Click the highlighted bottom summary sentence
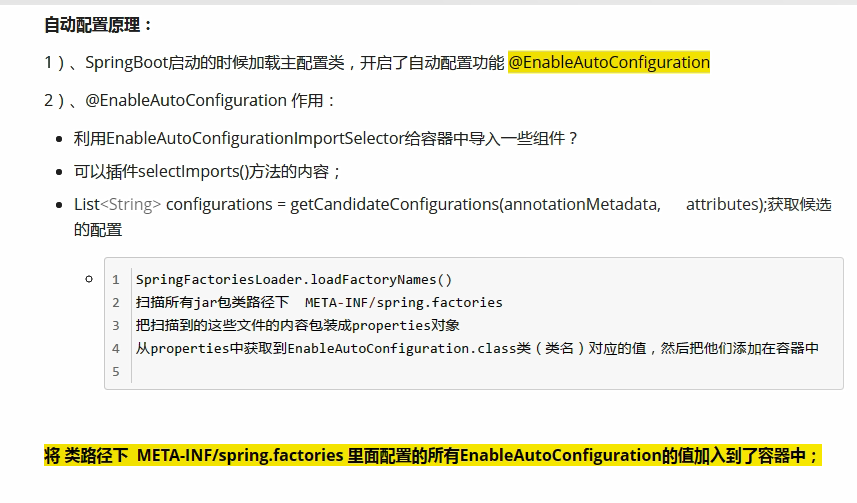Viewport: 857px width, 503px height. [432, 456]
